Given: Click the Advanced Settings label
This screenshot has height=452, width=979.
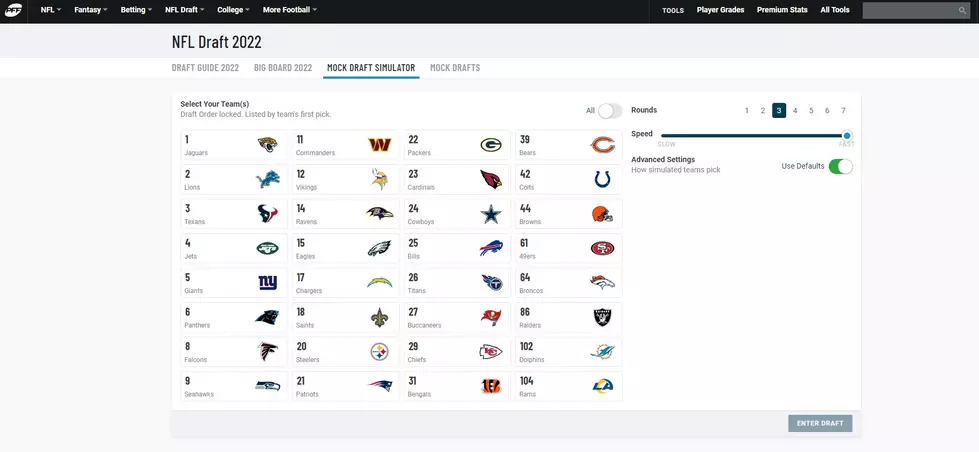Looking at the screenshot, I should click(662, 160).
